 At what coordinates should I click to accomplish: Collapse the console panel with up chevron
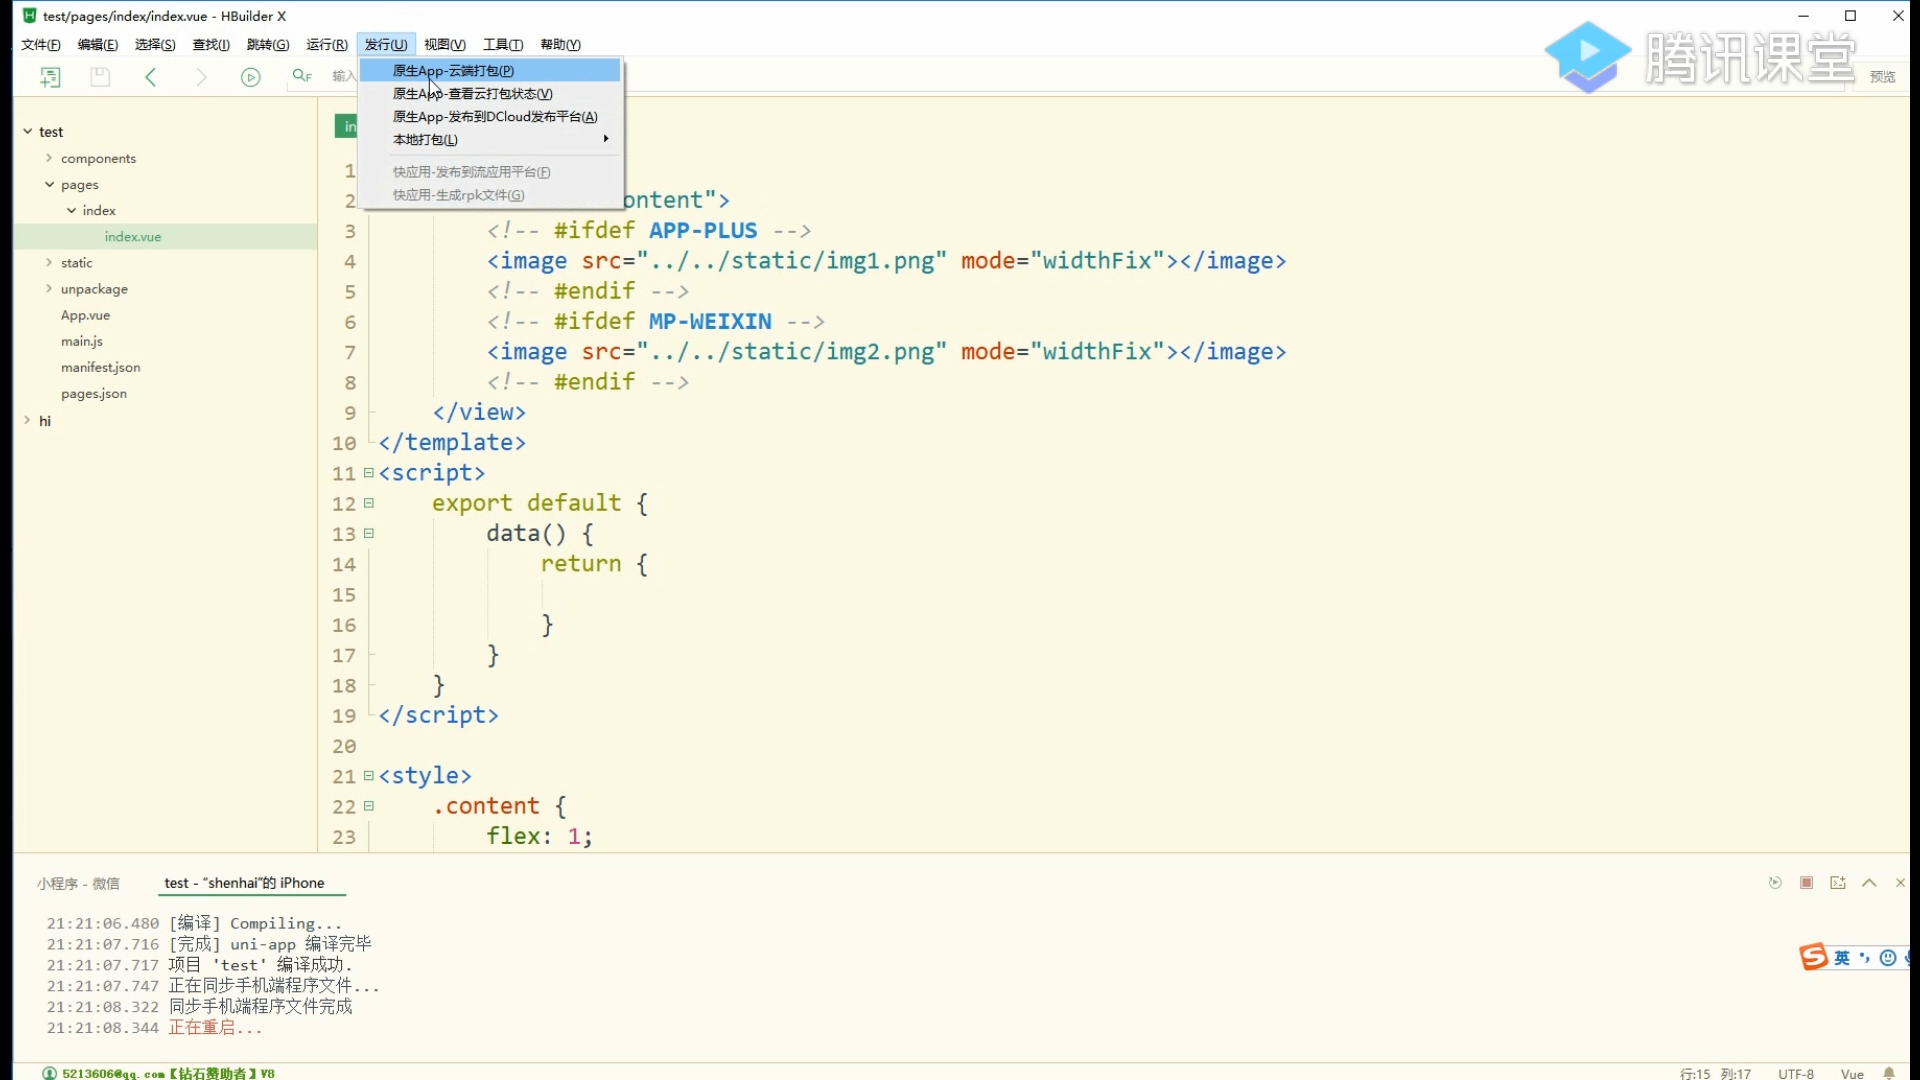coord(1869,883)
